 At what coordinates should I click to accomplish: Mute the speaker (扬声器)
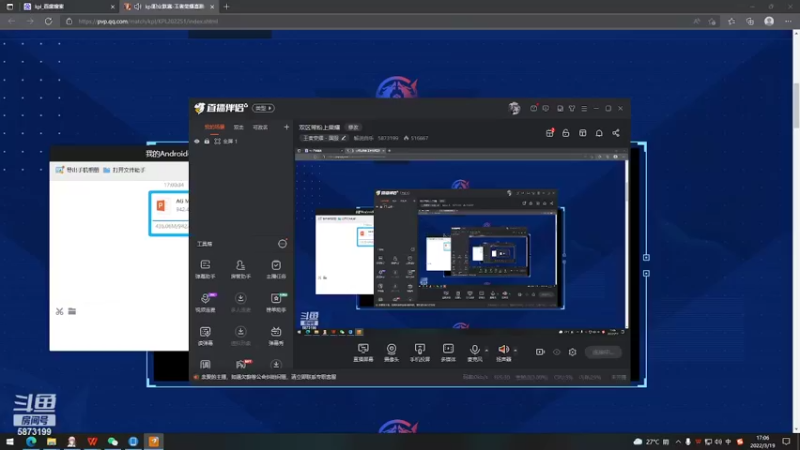(x=504, y=352)
